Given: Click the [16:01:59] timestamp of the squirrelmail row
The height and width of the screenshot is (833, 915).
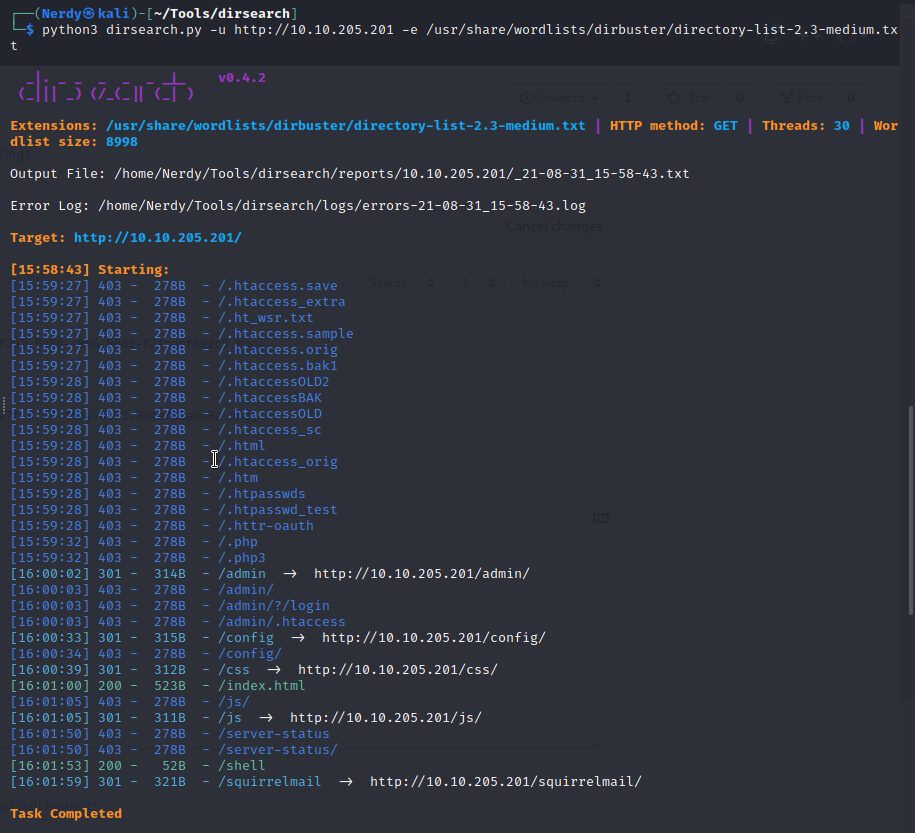Looking at the screenshot, I should [50, 782].
